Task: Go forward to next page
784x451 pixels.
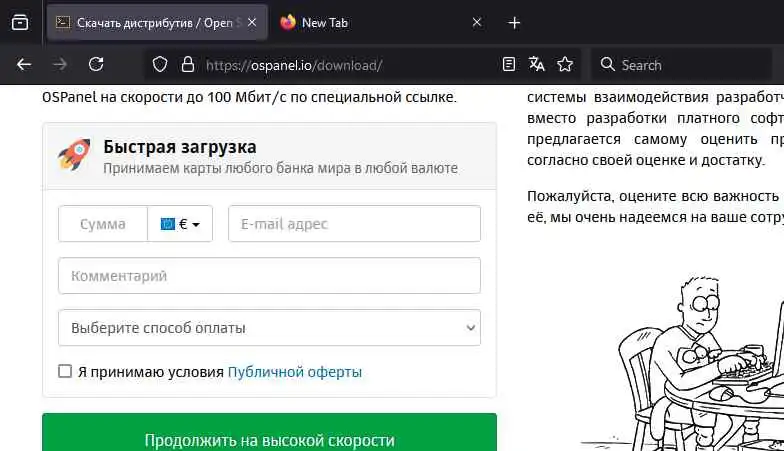Action: click(x=60, y=64)
